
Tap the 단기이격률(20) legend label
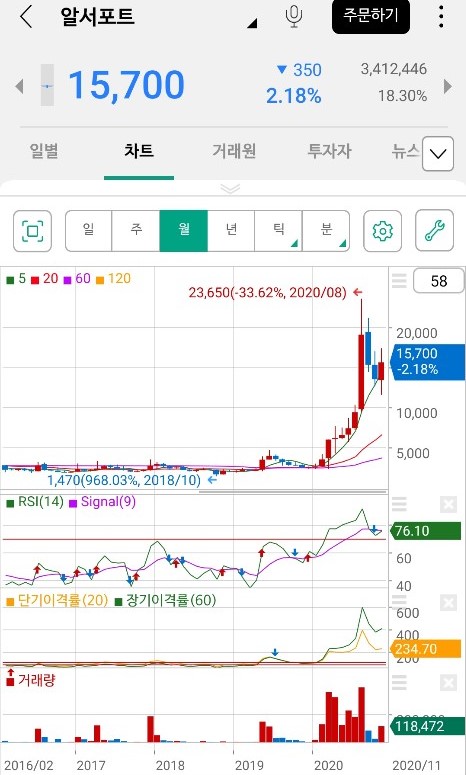point(57,601)
